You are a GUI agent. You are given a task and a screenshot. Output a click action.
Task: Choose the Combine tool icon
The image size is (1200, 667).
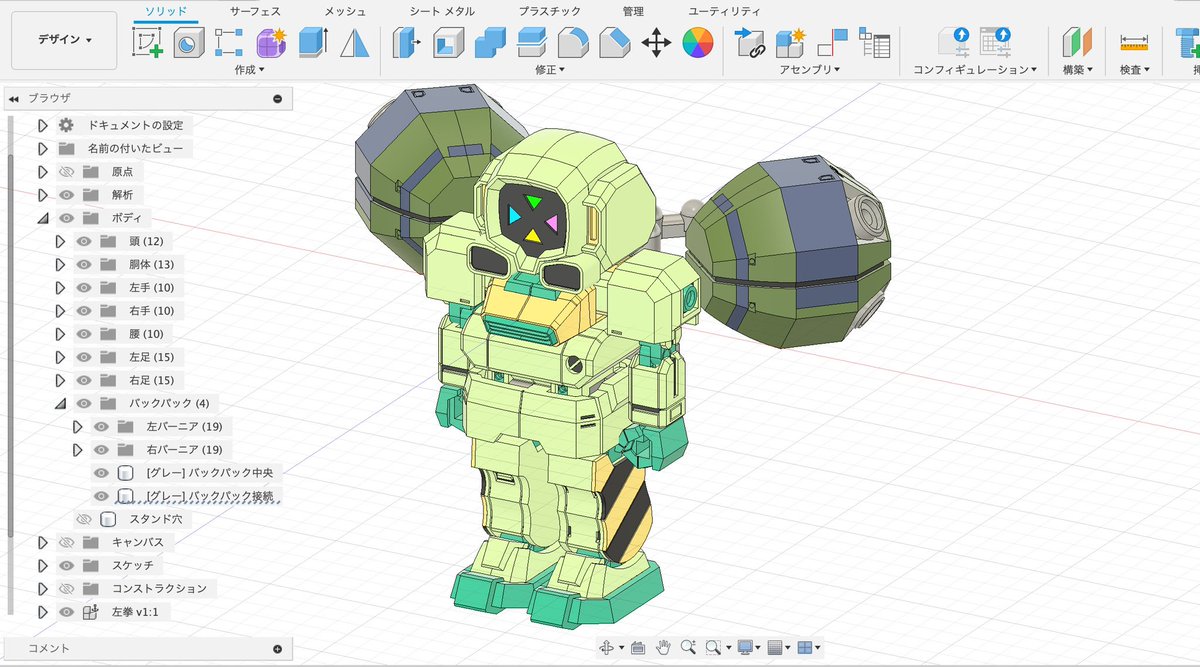pos(490,43)
